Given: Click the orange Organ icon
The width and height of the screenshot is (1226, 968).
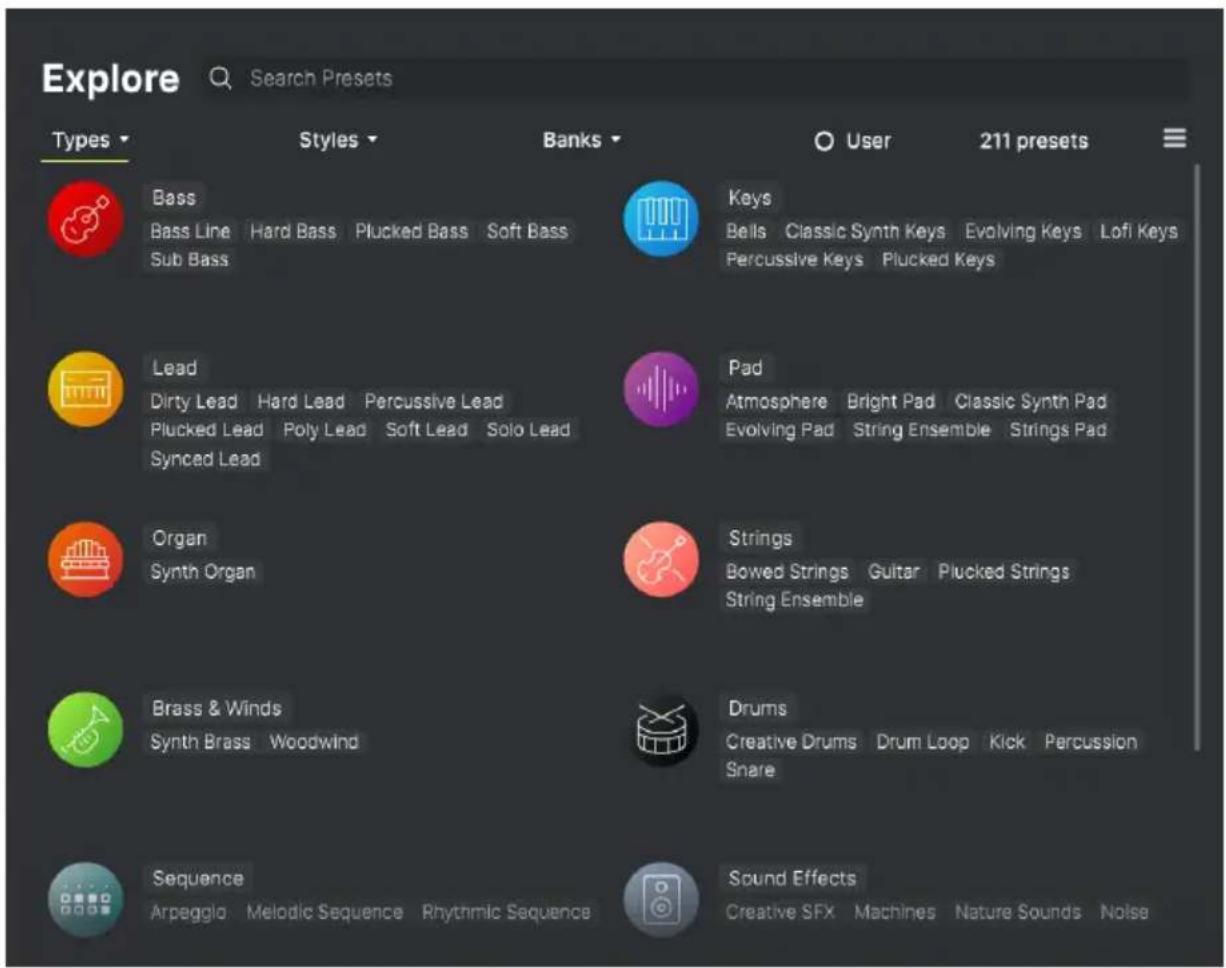Looking at the screenshot, I should pos(85,560).
